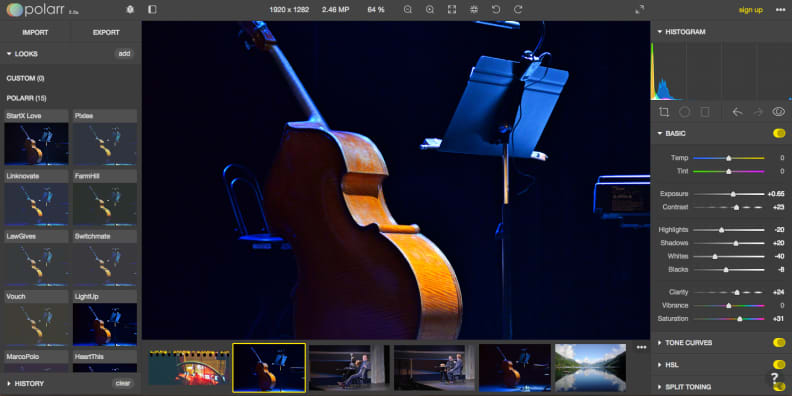Click the fit-to-screen icon
The image size is (792, 396).
452,10
